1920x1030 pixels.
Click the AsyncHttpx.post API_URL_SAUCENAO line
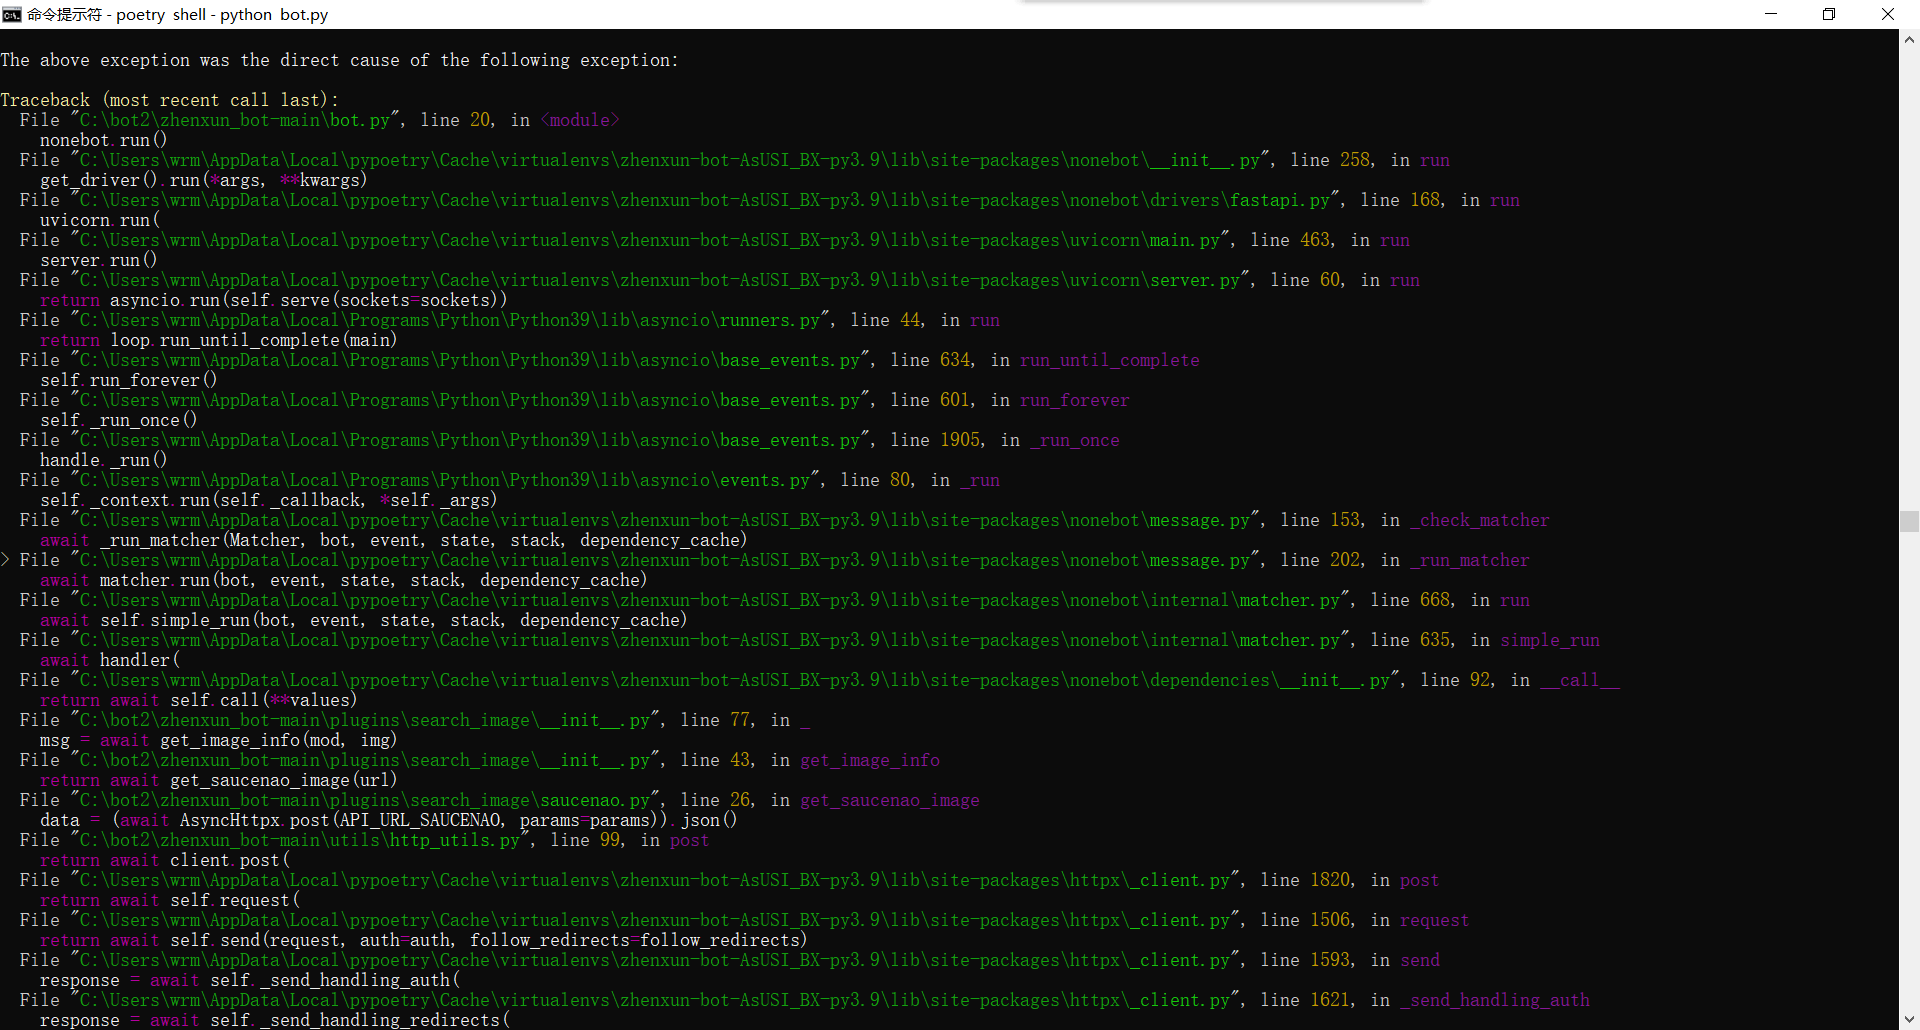pyautogui.click(x=388, y=820)
